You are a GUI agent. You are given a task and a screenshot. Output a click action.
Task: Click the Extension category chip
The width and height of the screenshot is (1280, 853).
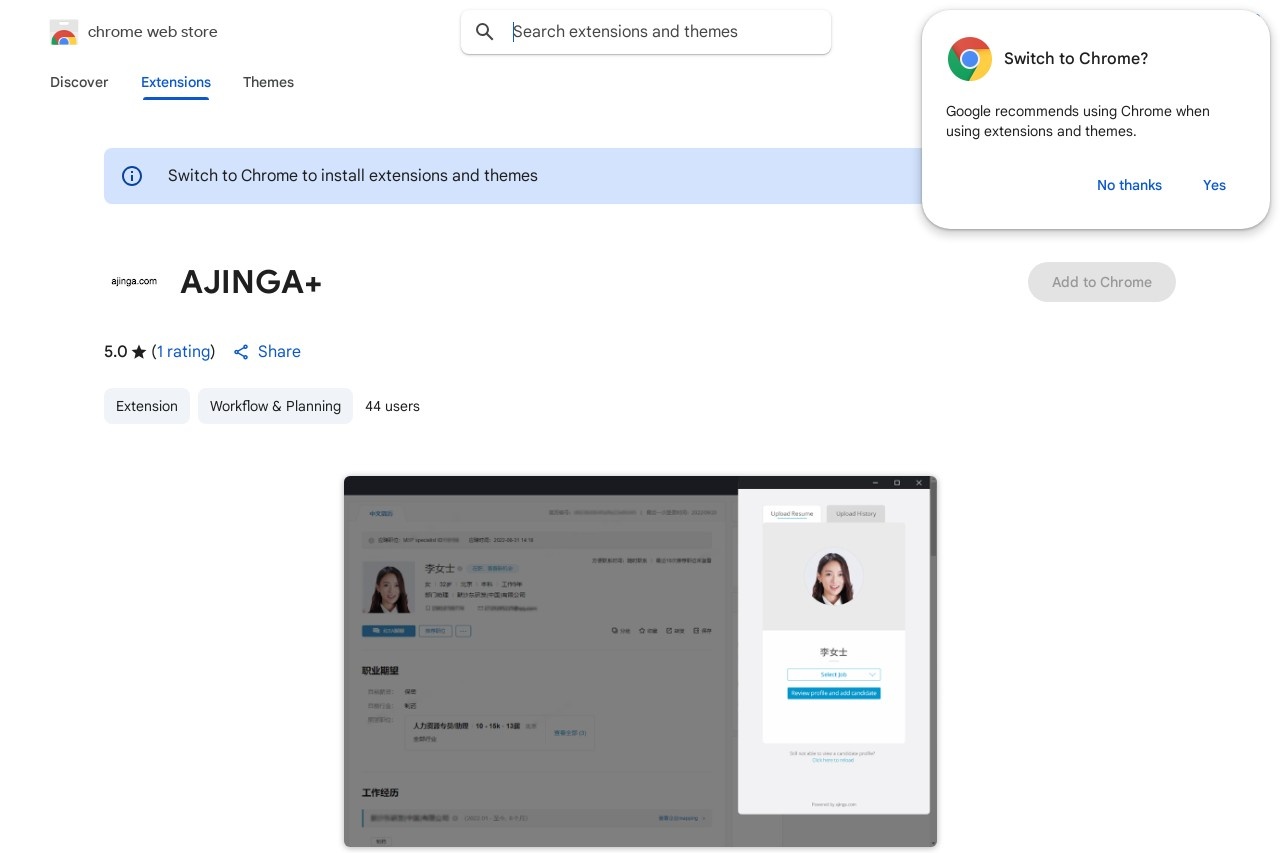click(x=147, y=406)
